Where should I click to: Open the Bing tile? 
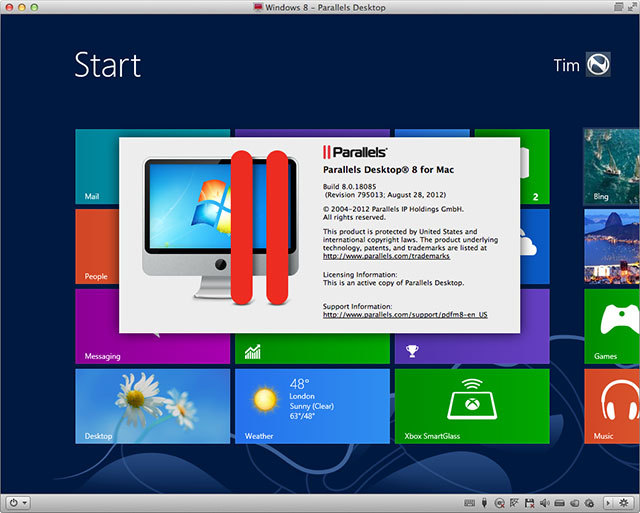612,167
